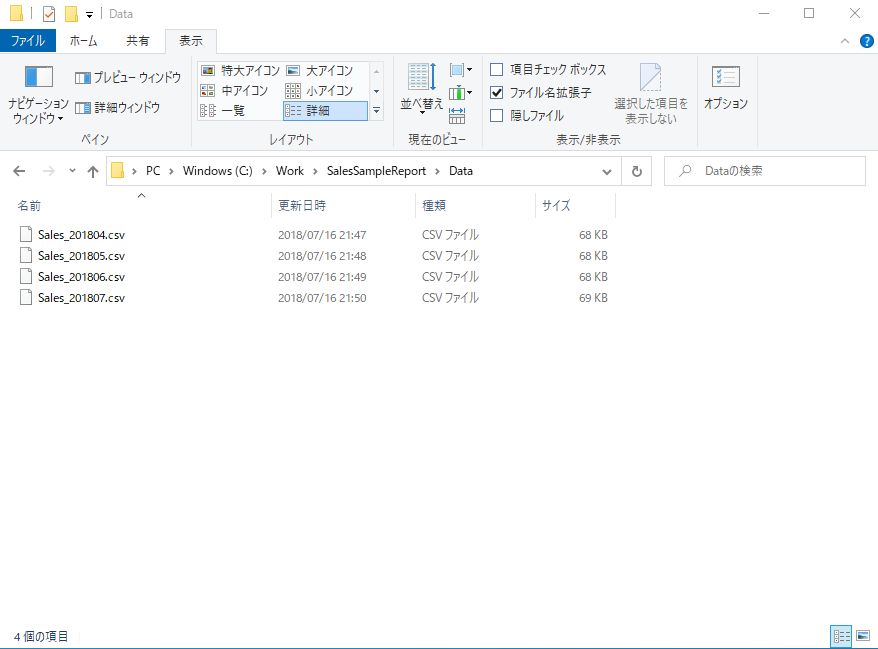Select file Sales_201804.csv

tap(81, 235)
